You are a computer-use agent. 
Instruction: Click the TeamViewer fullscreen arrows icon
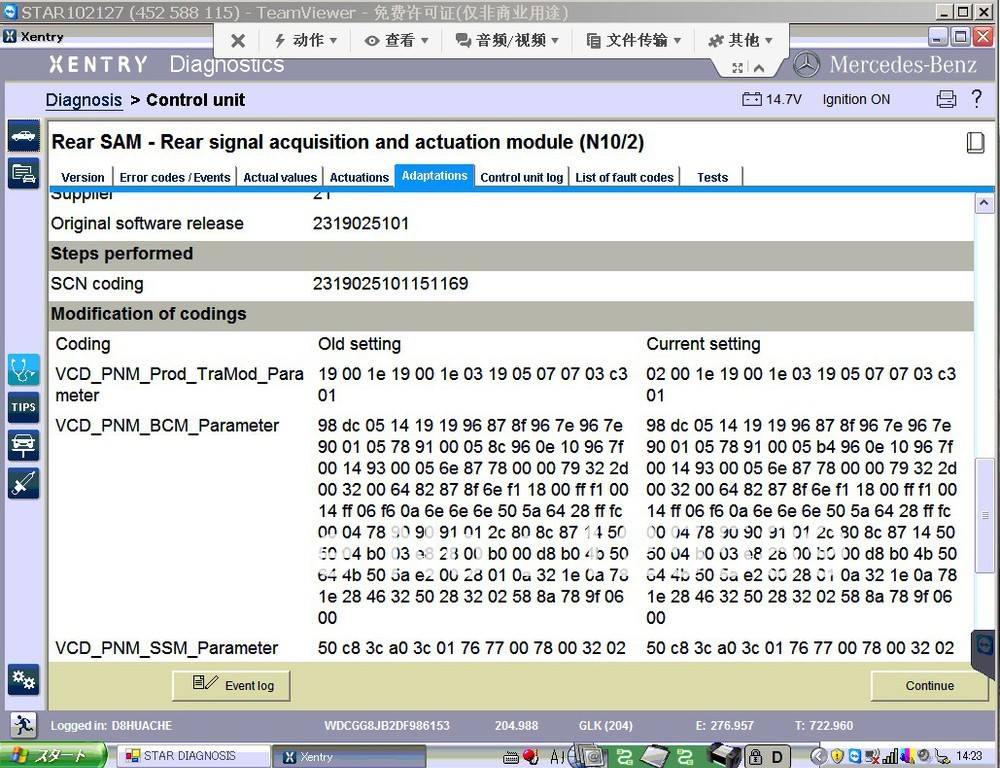point(738,68)
